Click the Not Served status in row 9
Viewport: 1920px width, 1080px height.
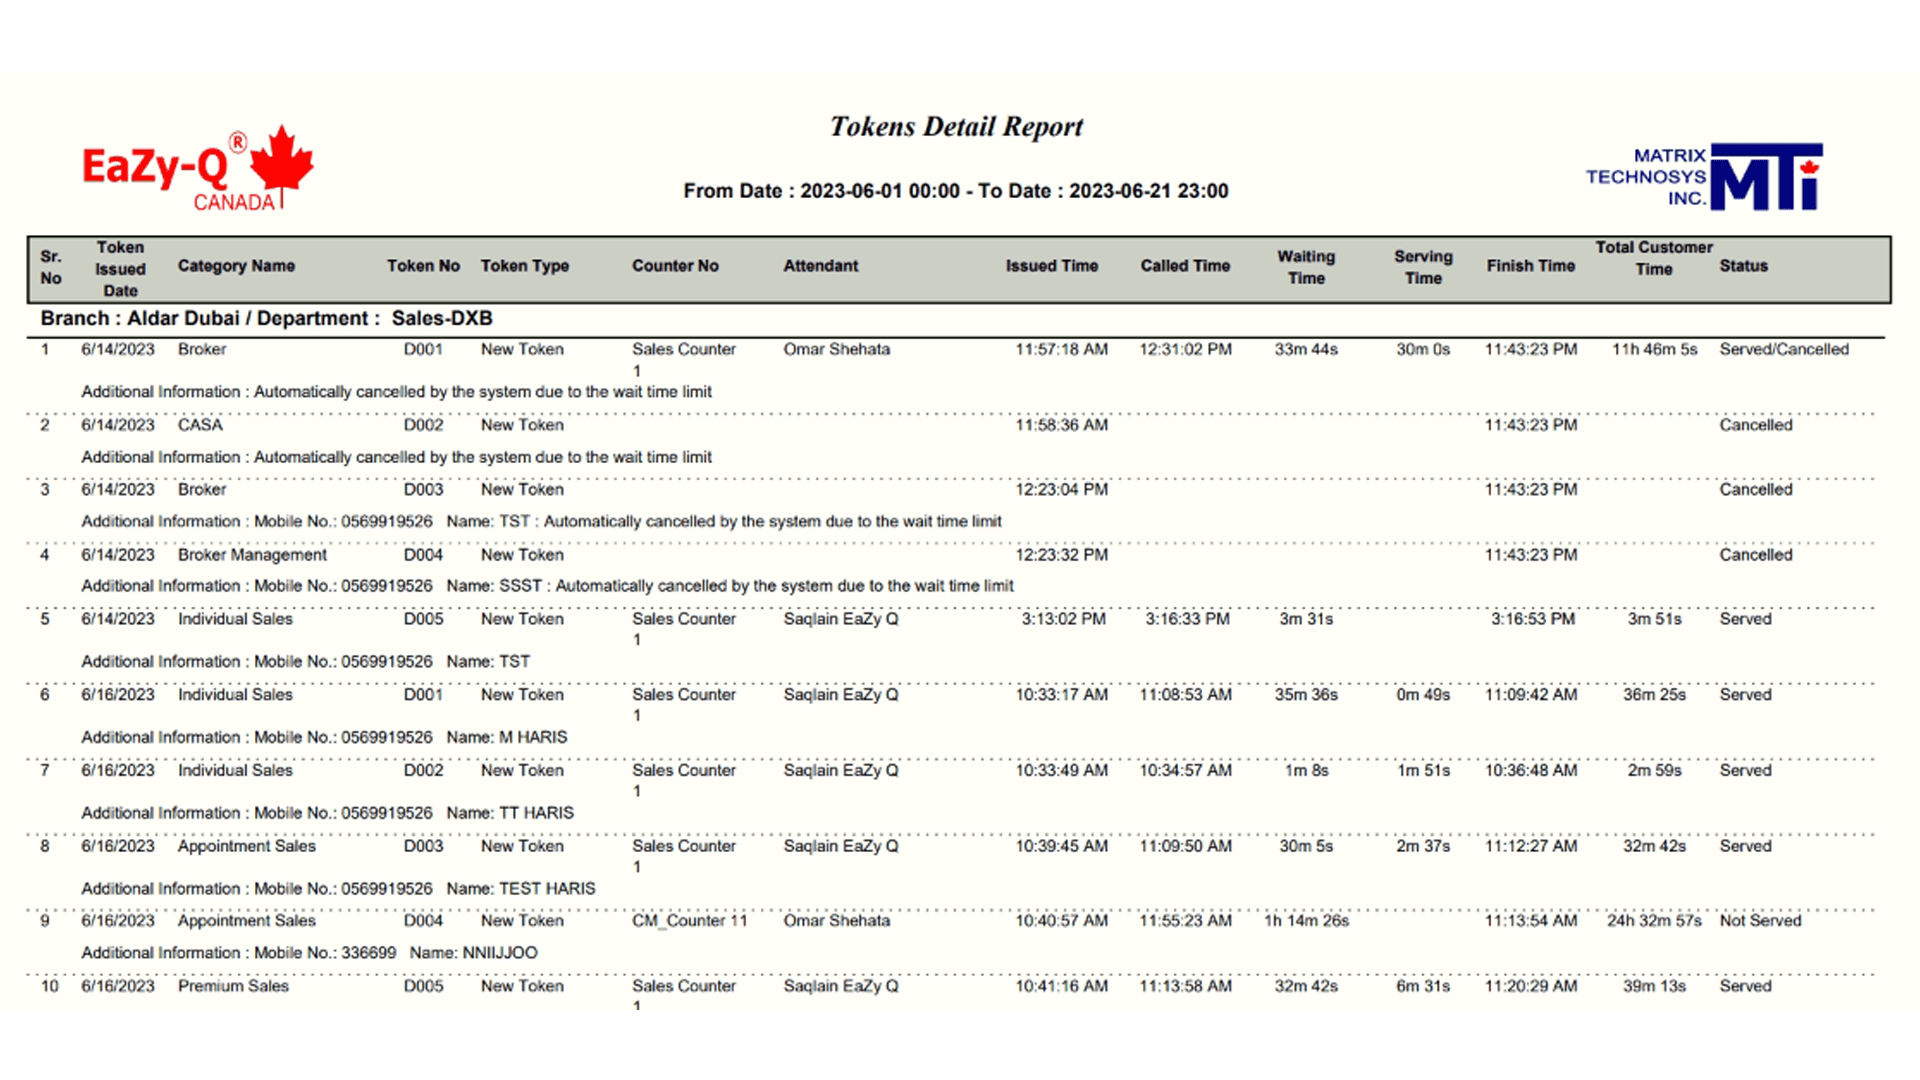1759,921
